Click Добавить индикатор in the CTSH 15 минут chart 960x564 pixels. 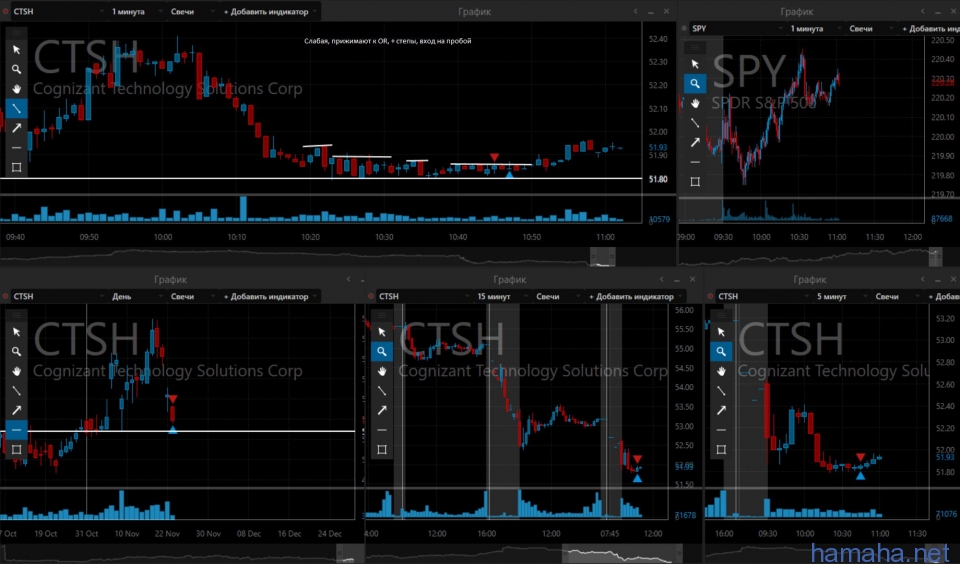coord(635,296)
